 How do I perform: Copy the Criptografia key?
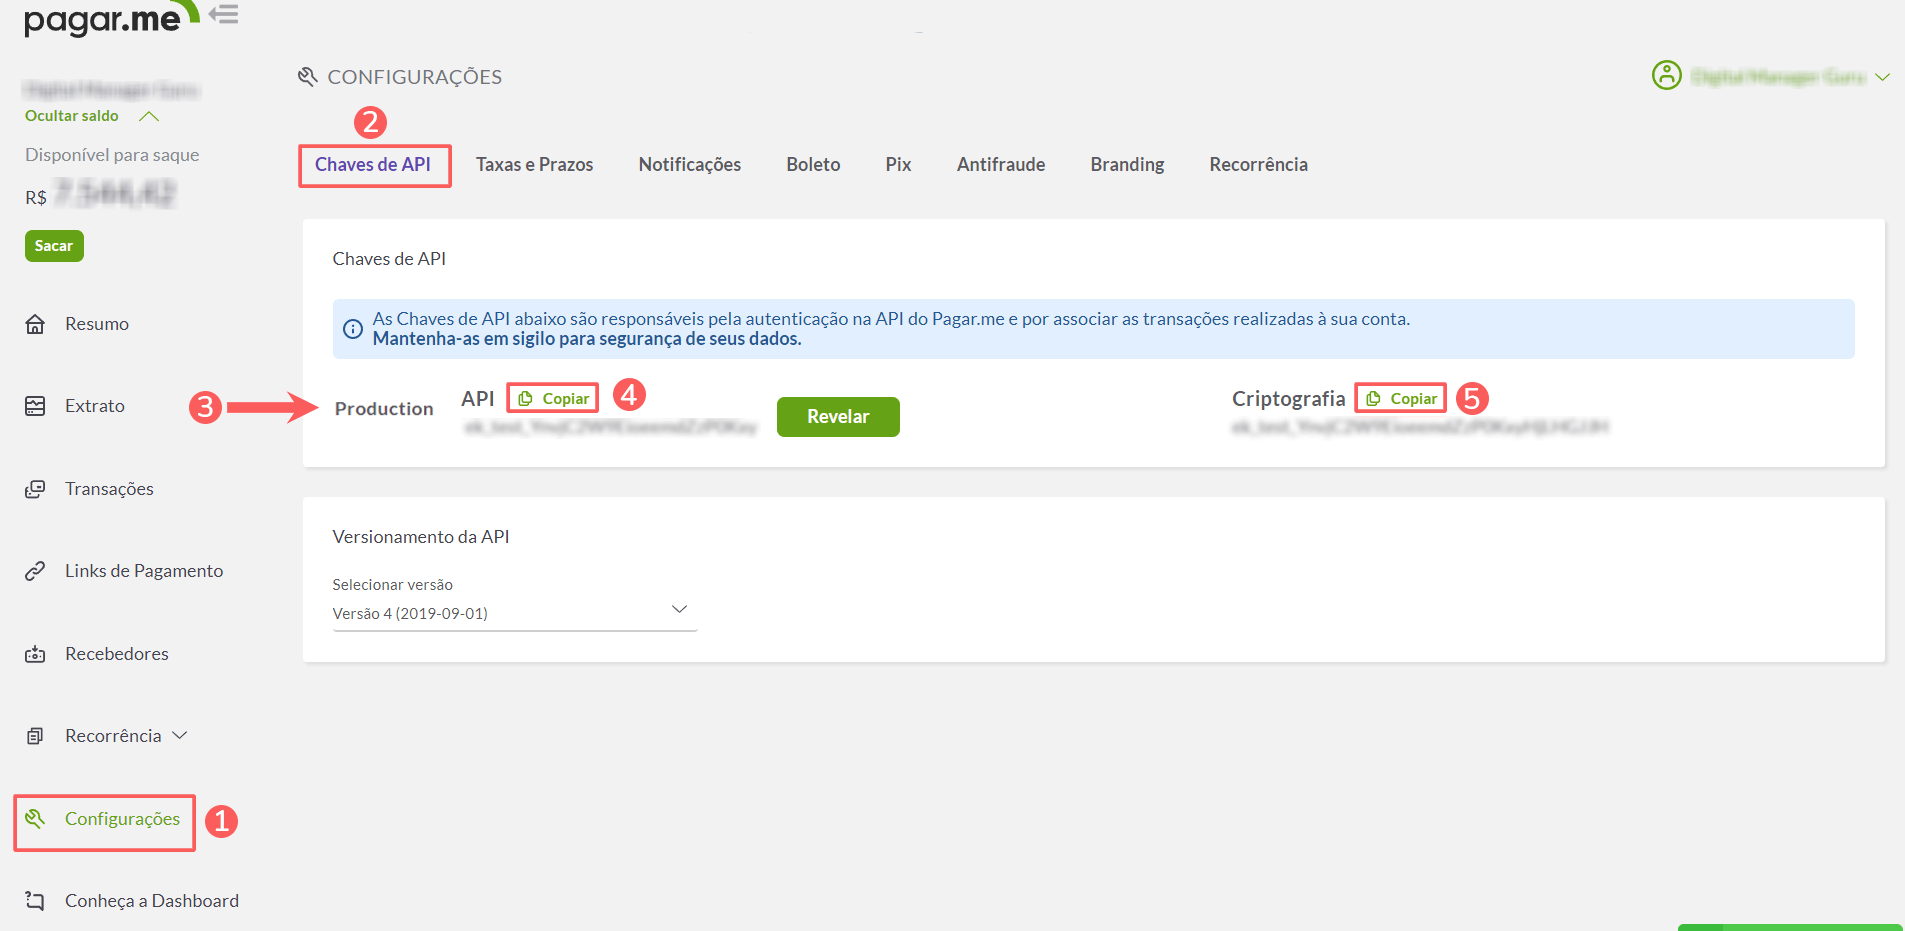[1401, 399]
